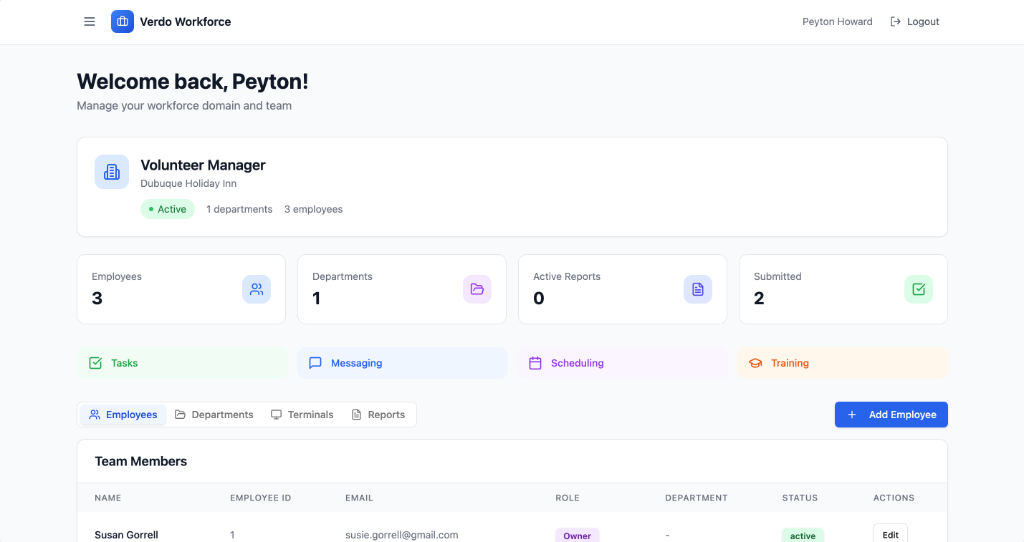Click the Departments folder icon in stat card

click(477, 289)
